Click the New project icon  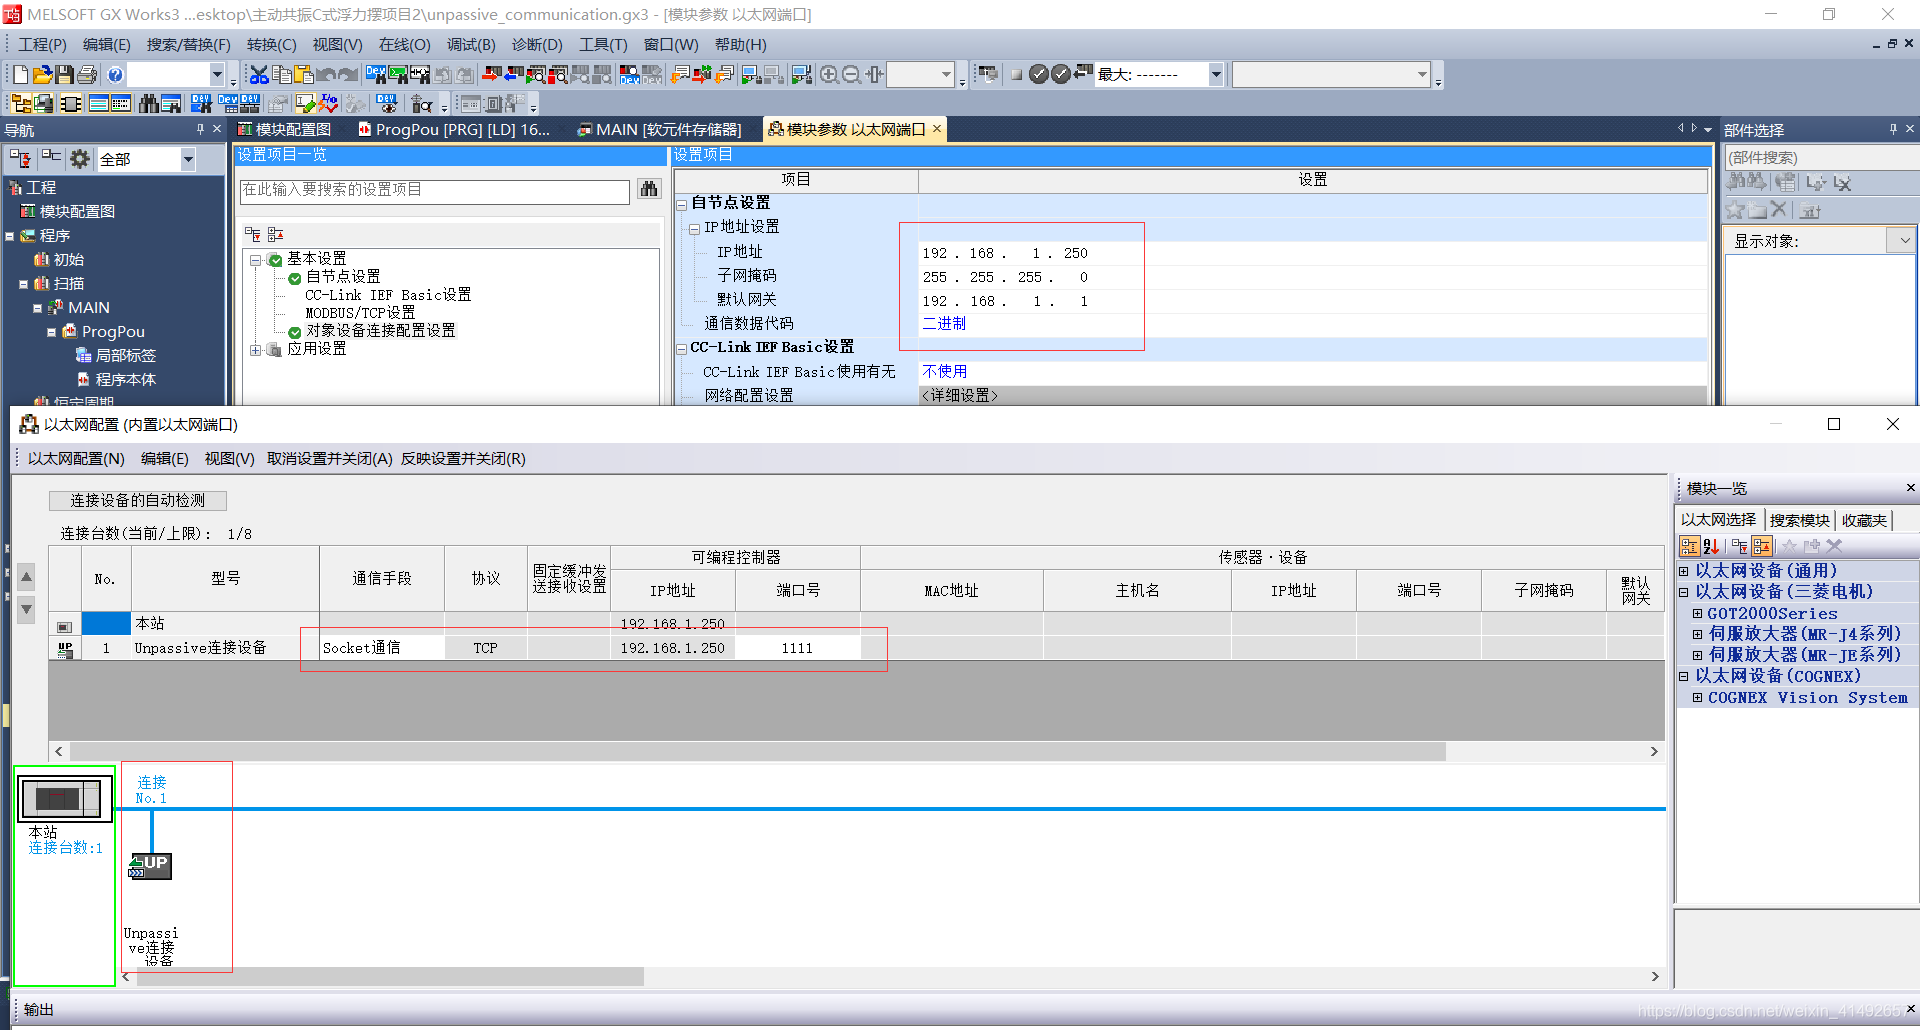coord(20,75)
